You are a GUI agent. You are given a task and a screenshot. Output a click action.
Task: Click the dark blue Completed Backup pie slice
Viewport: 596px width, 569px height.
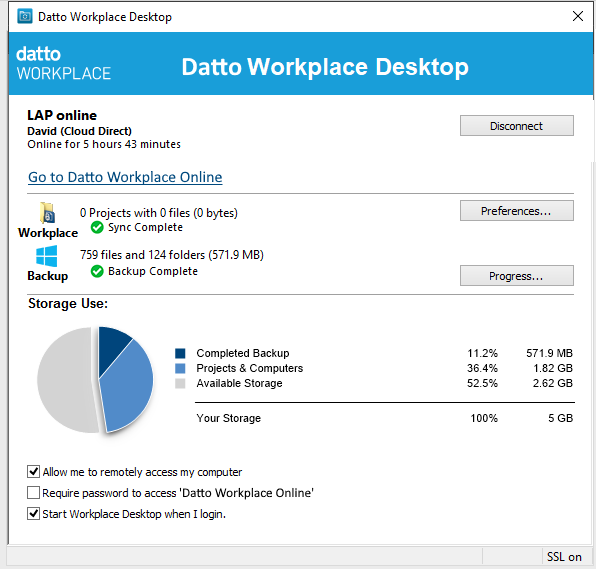point(111,346)
